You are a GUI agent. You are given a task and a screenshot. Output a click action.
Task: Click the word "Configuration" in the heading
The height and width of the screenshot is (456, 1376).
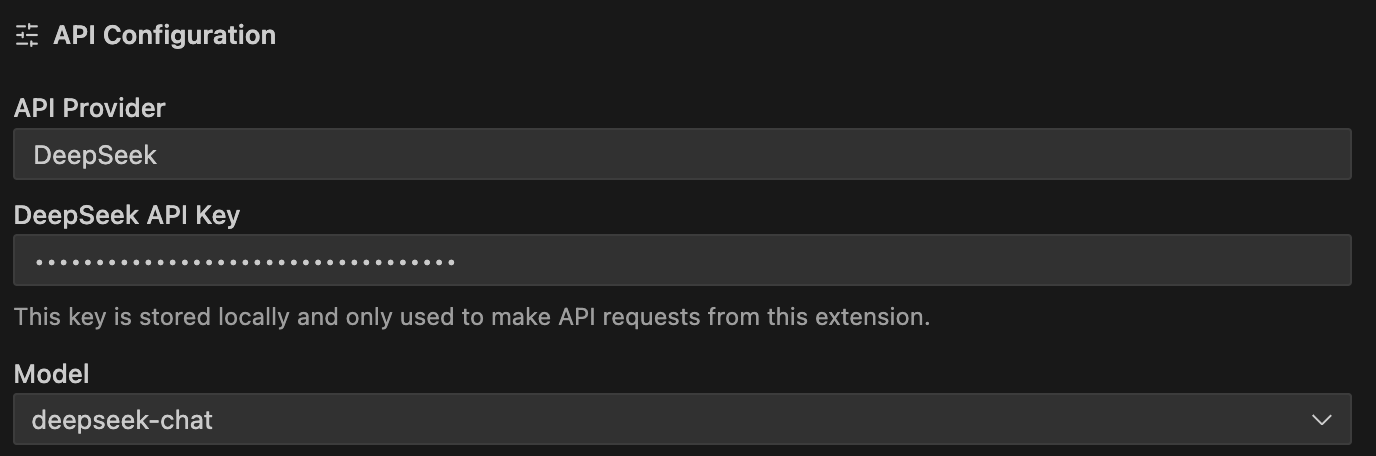[x=189, y=35]
